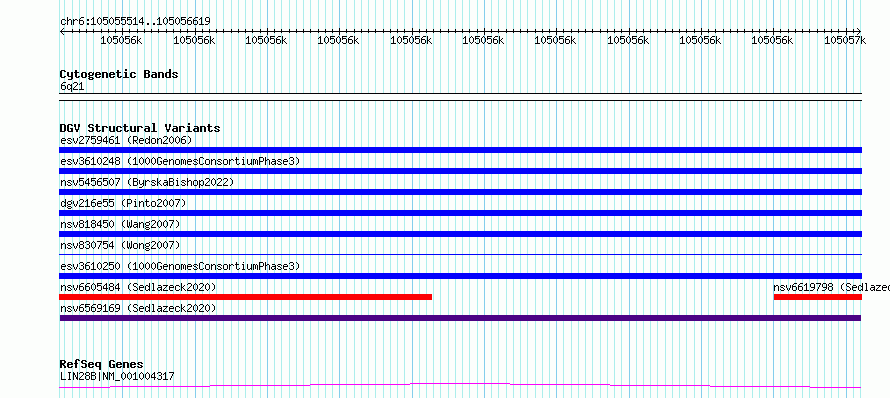This screenshot has width=890, height=398.
Task: Click the chr6:105055514..105056619 coordinate label
Action: 135,22
